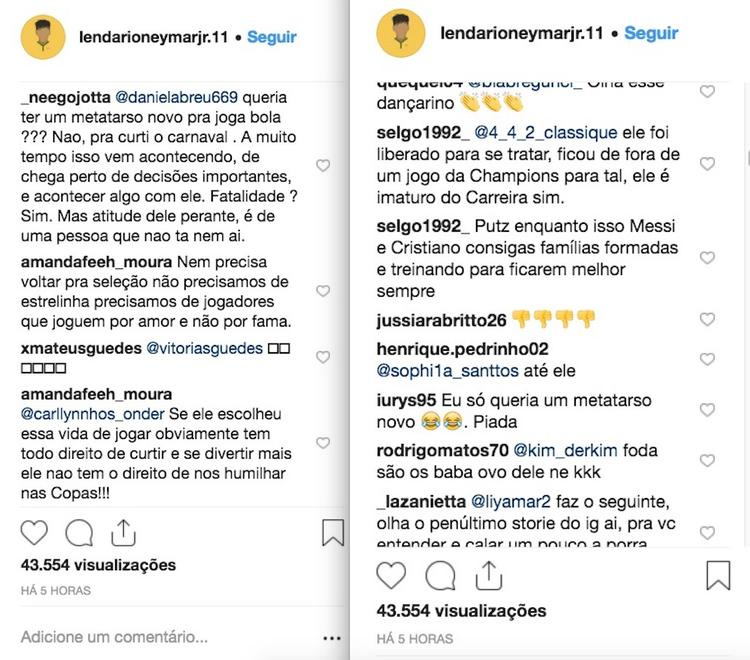Like jussiarabritto26's thumbs-down comment
This screenshot has height=660, width=750.
point(707,320)
